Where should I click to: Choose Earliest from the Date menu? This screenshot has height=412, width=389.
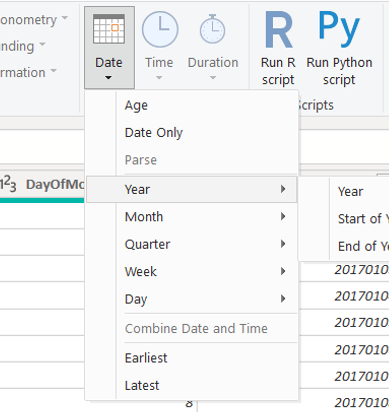(191, 358)
